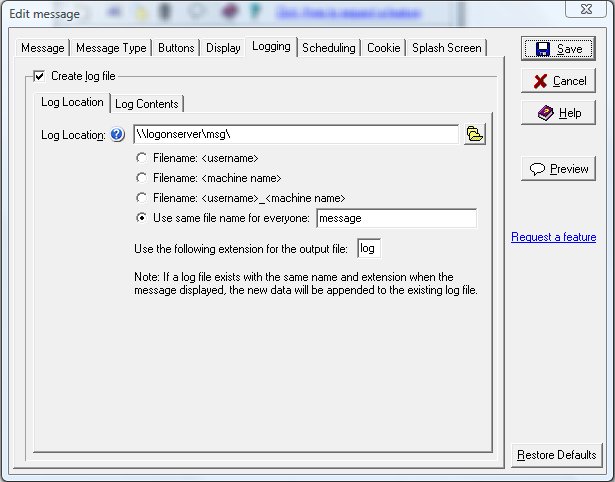Open the Message Type tab

pyautogui.click(x=111, y=48)
